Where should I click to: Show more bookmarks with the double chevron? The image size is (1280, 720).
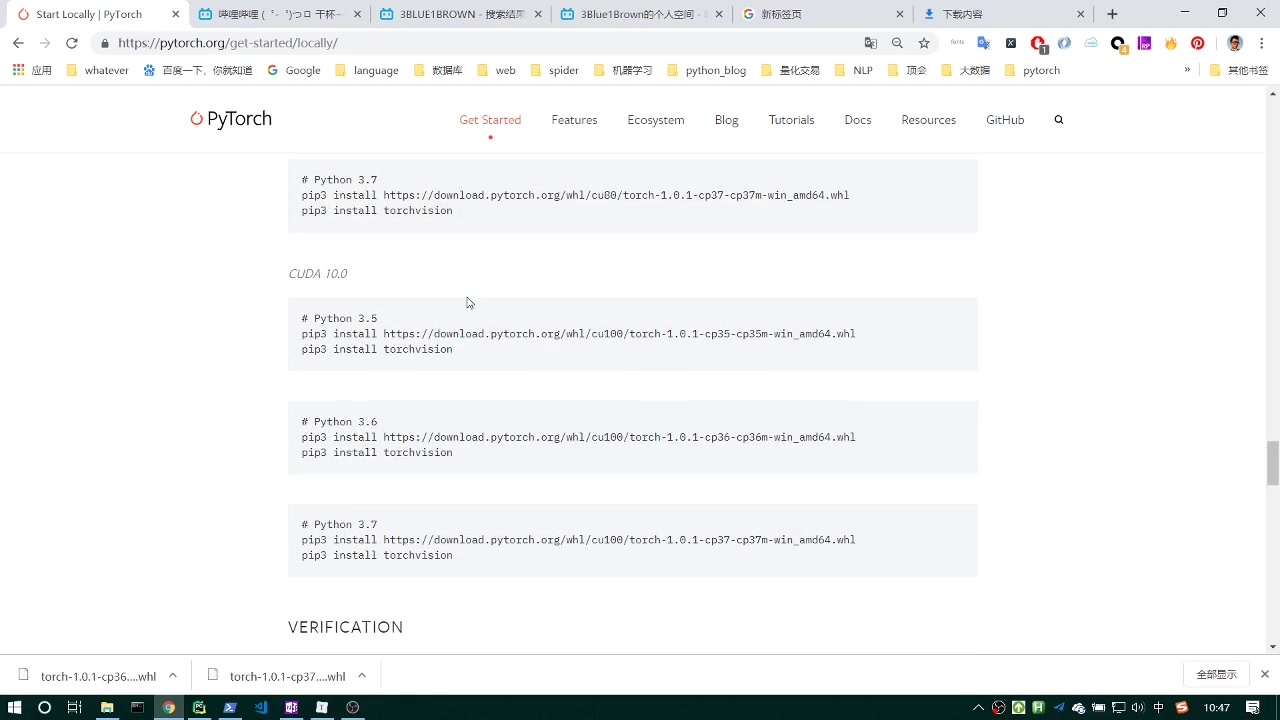tap(1187, 70)
